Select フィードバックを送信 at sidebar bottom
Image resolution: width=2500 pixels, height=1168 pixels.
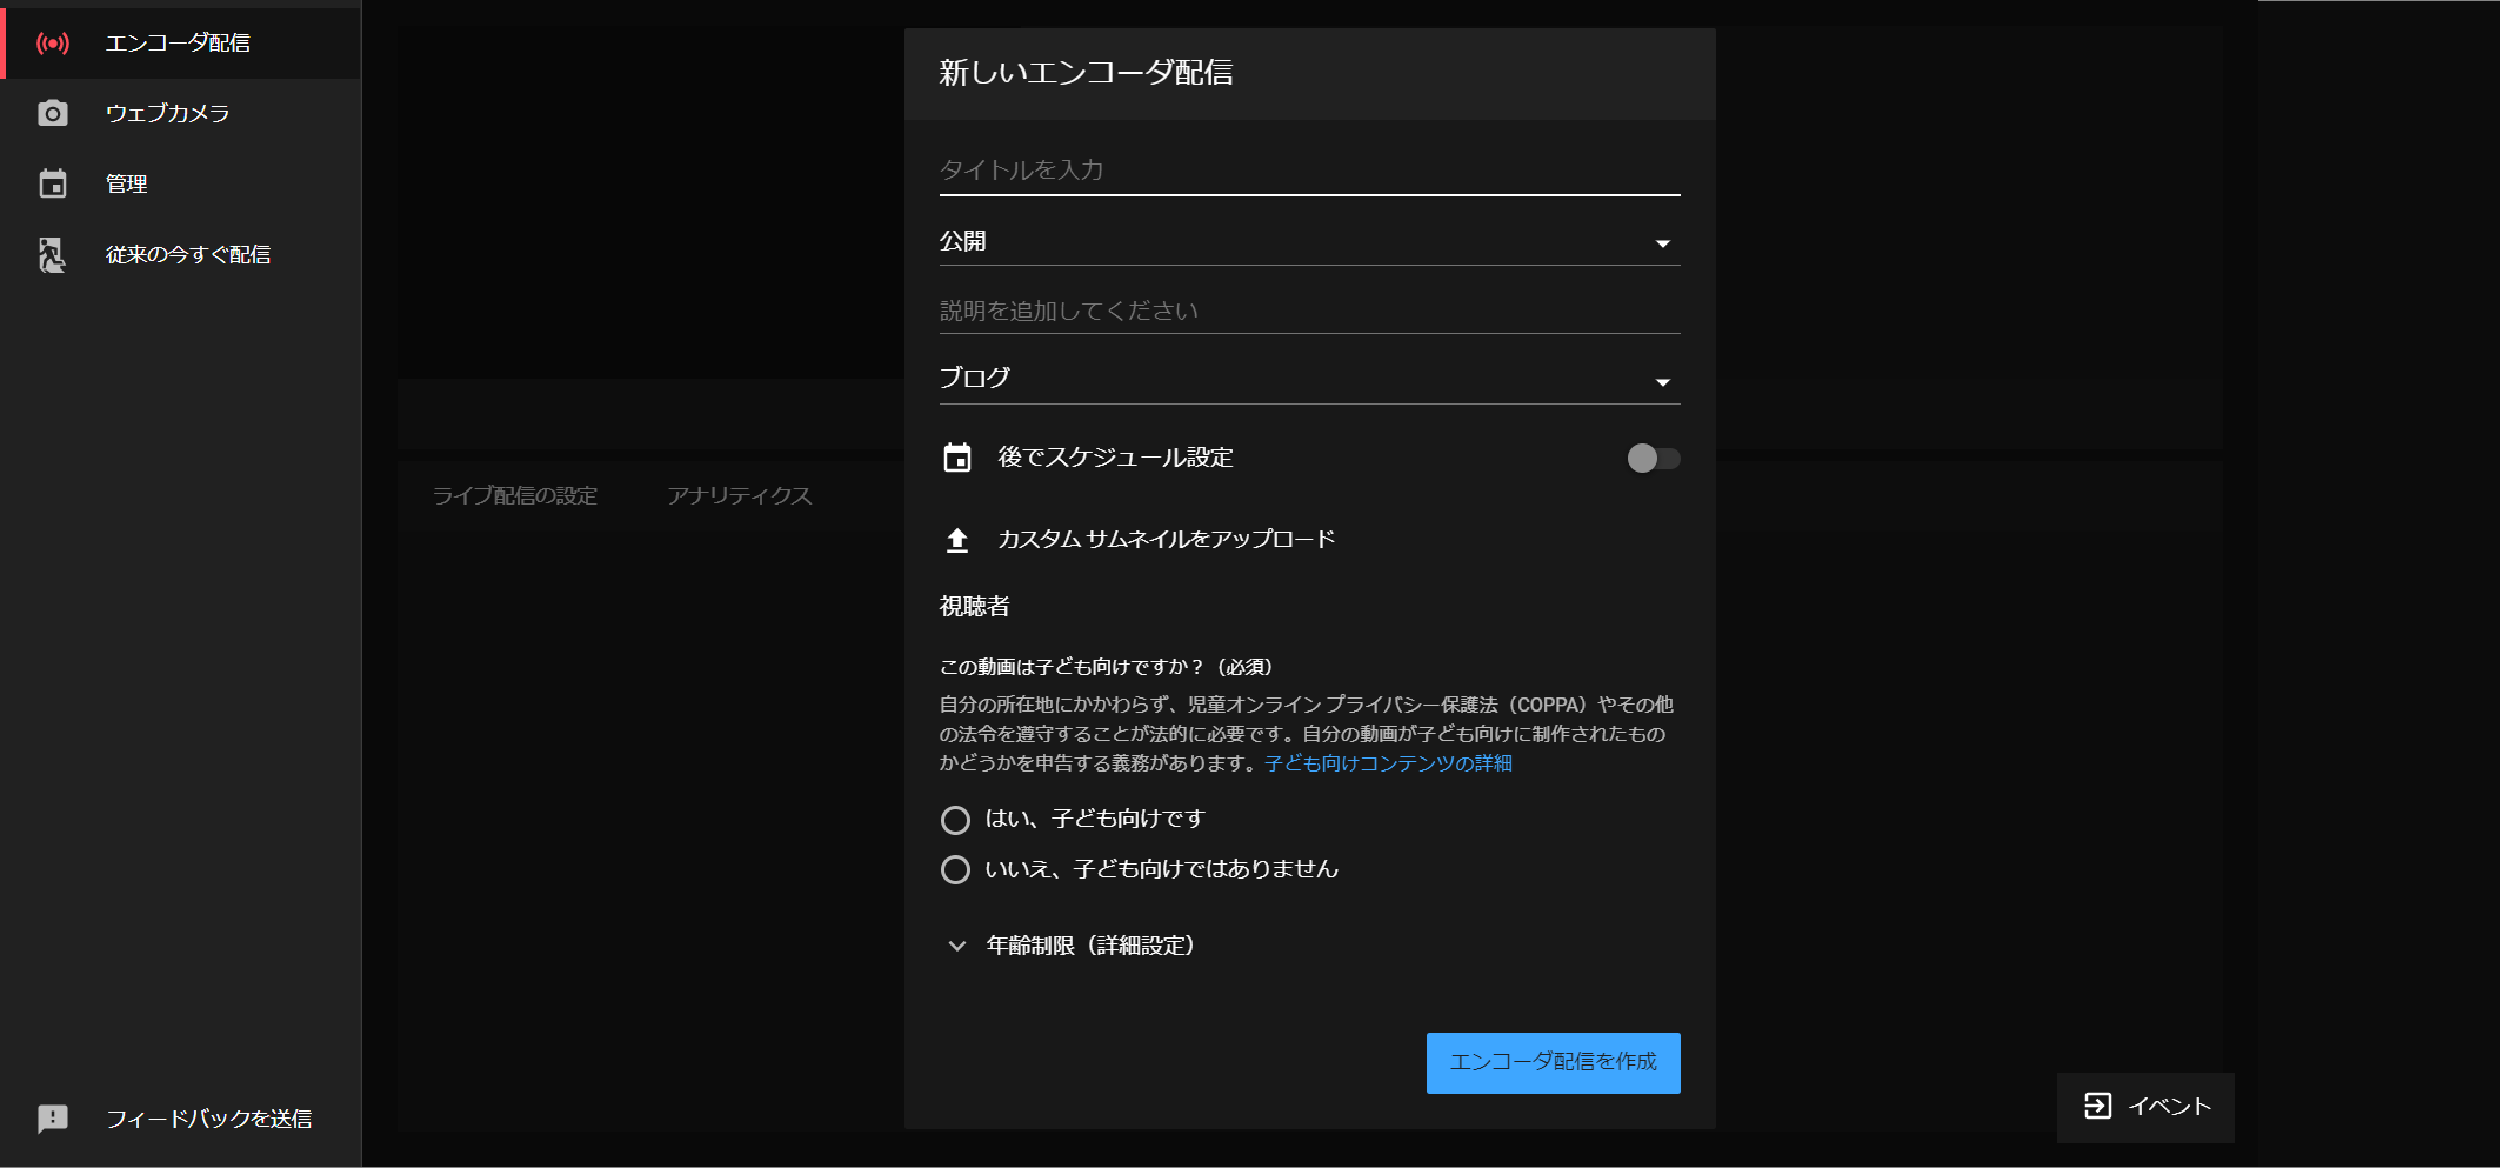(180, 1118)
